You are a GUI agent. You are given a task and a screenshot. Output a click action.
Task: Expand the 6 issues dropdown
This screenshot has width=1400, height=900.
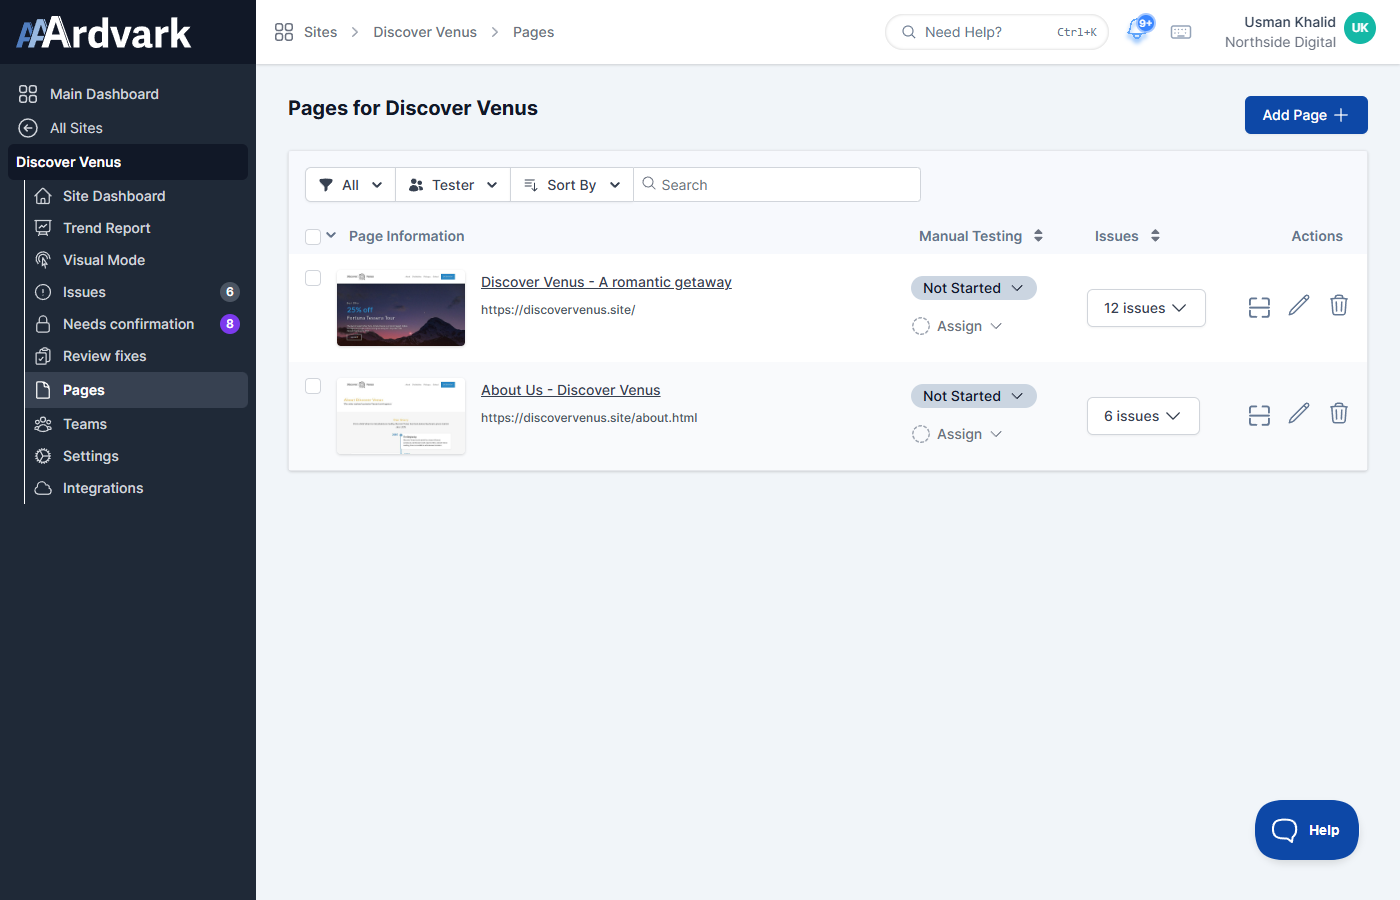tap(1143, 416)
